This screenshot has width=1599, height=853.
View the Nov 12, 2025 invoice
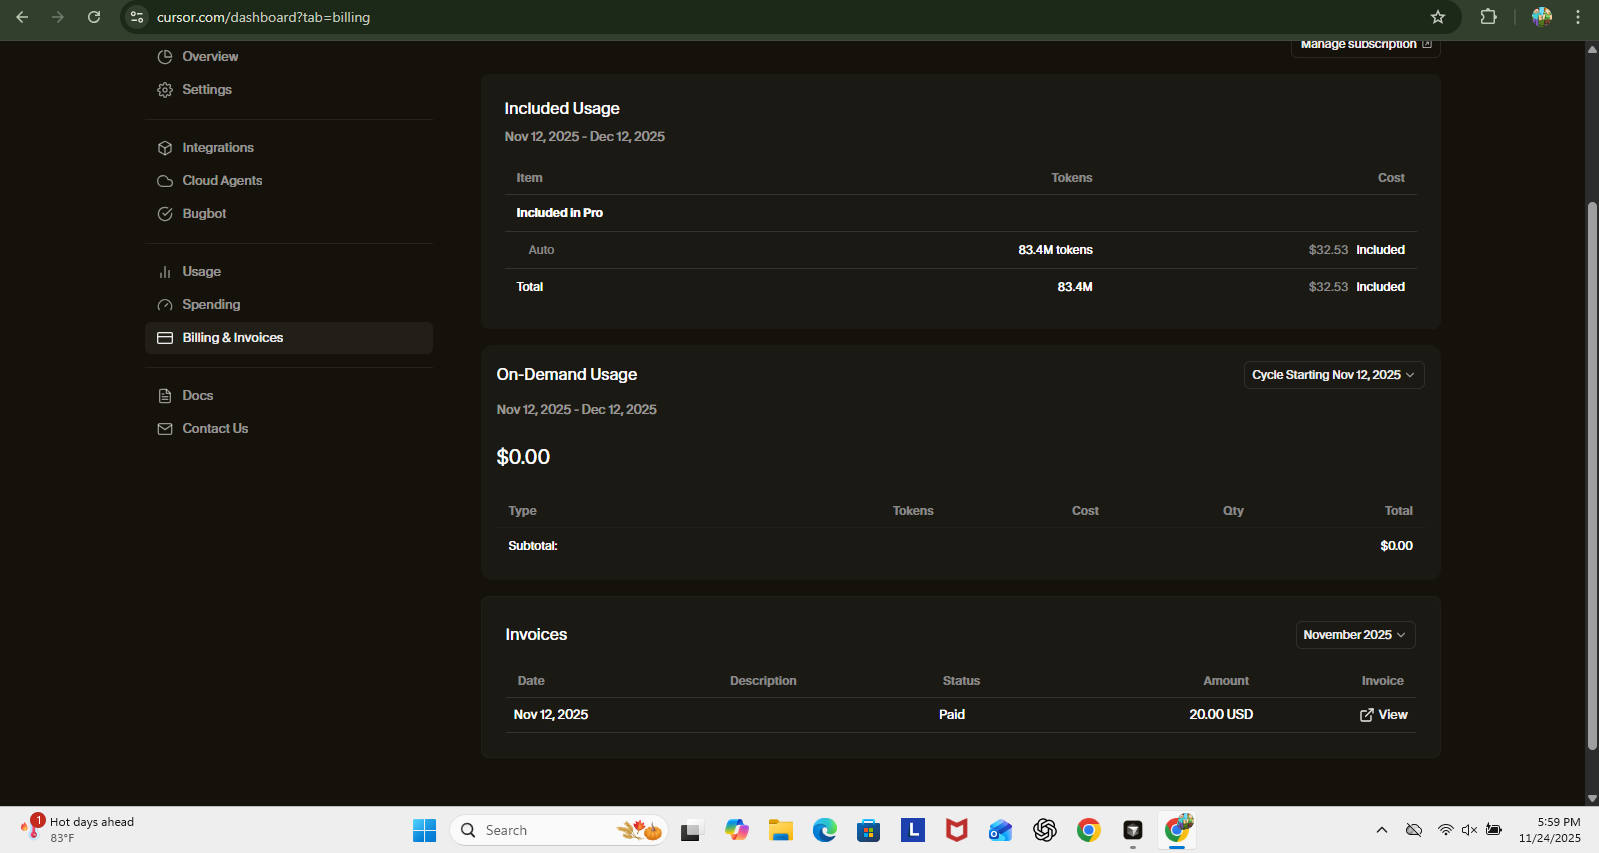coord(1383,715)
